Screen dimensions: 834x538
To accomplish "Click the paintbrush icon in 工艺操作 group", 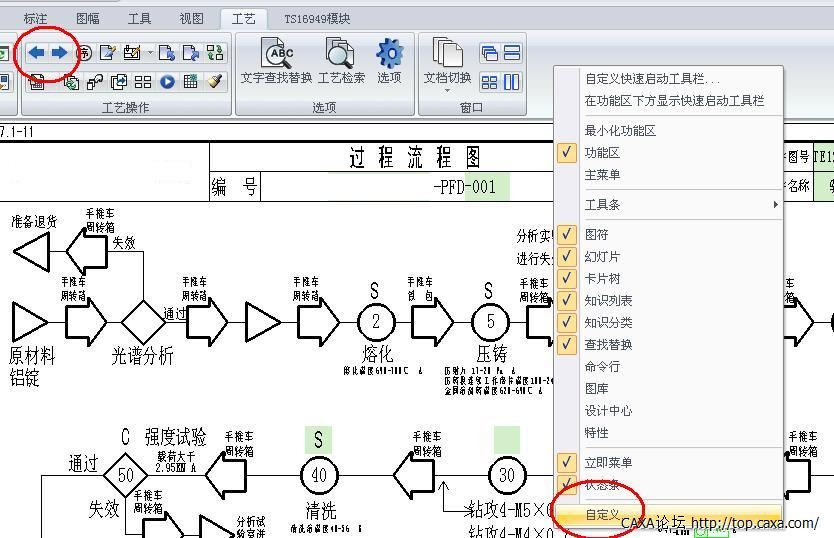I will point(215,82).
